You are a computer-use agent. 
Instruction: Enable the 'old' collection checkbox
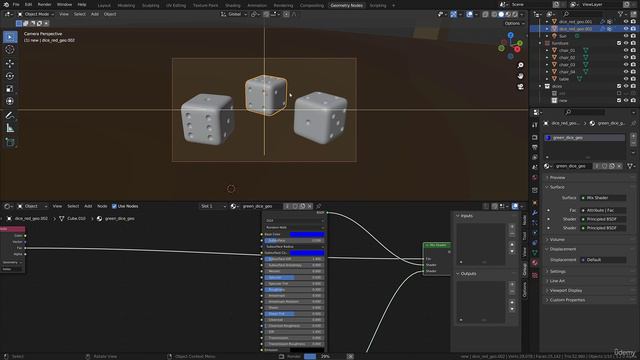619,93
